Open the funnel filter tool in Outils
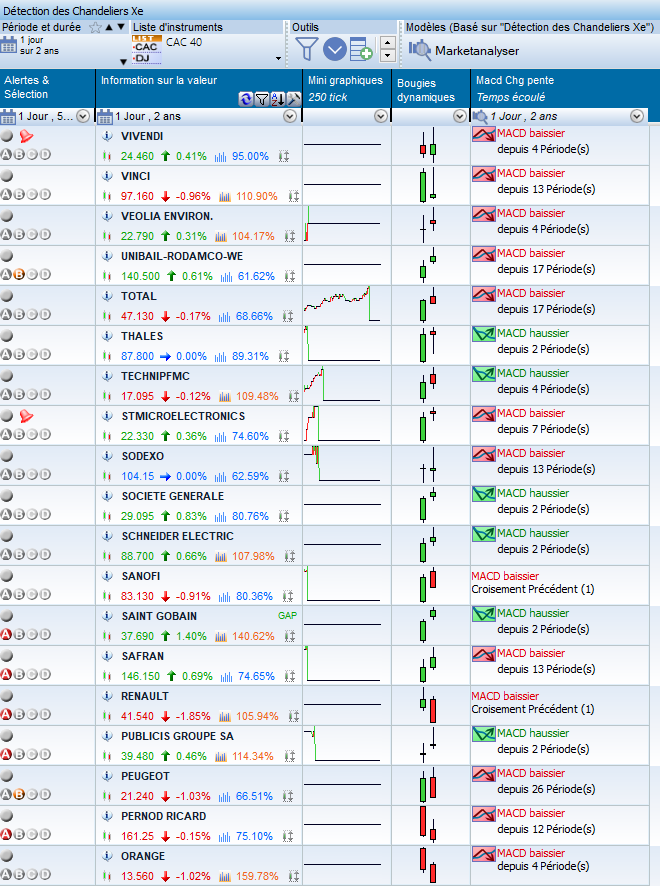Viewport: 660px width, 891px height. click(x=306, y=49)
